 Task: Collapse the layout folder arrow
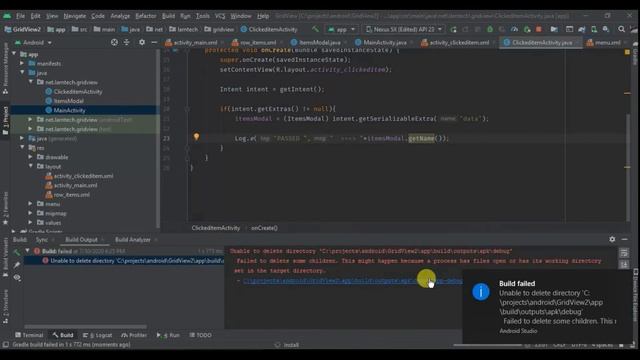pos(31,166)
